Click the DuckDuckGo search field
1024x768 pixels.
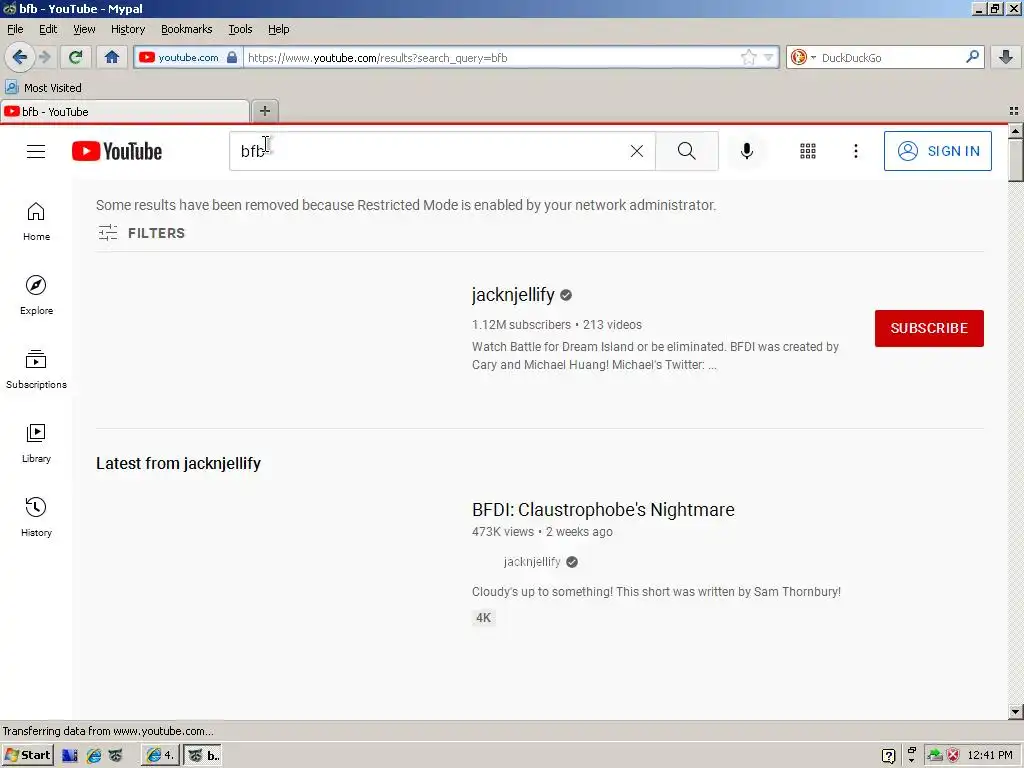click(x=891, y=57)
